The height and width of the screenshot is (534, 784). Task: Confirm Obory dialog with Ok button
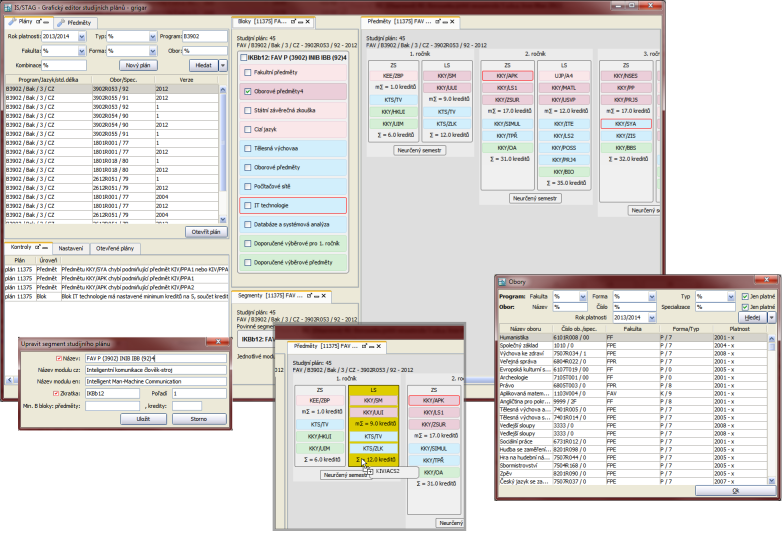(x=736, y=491)
